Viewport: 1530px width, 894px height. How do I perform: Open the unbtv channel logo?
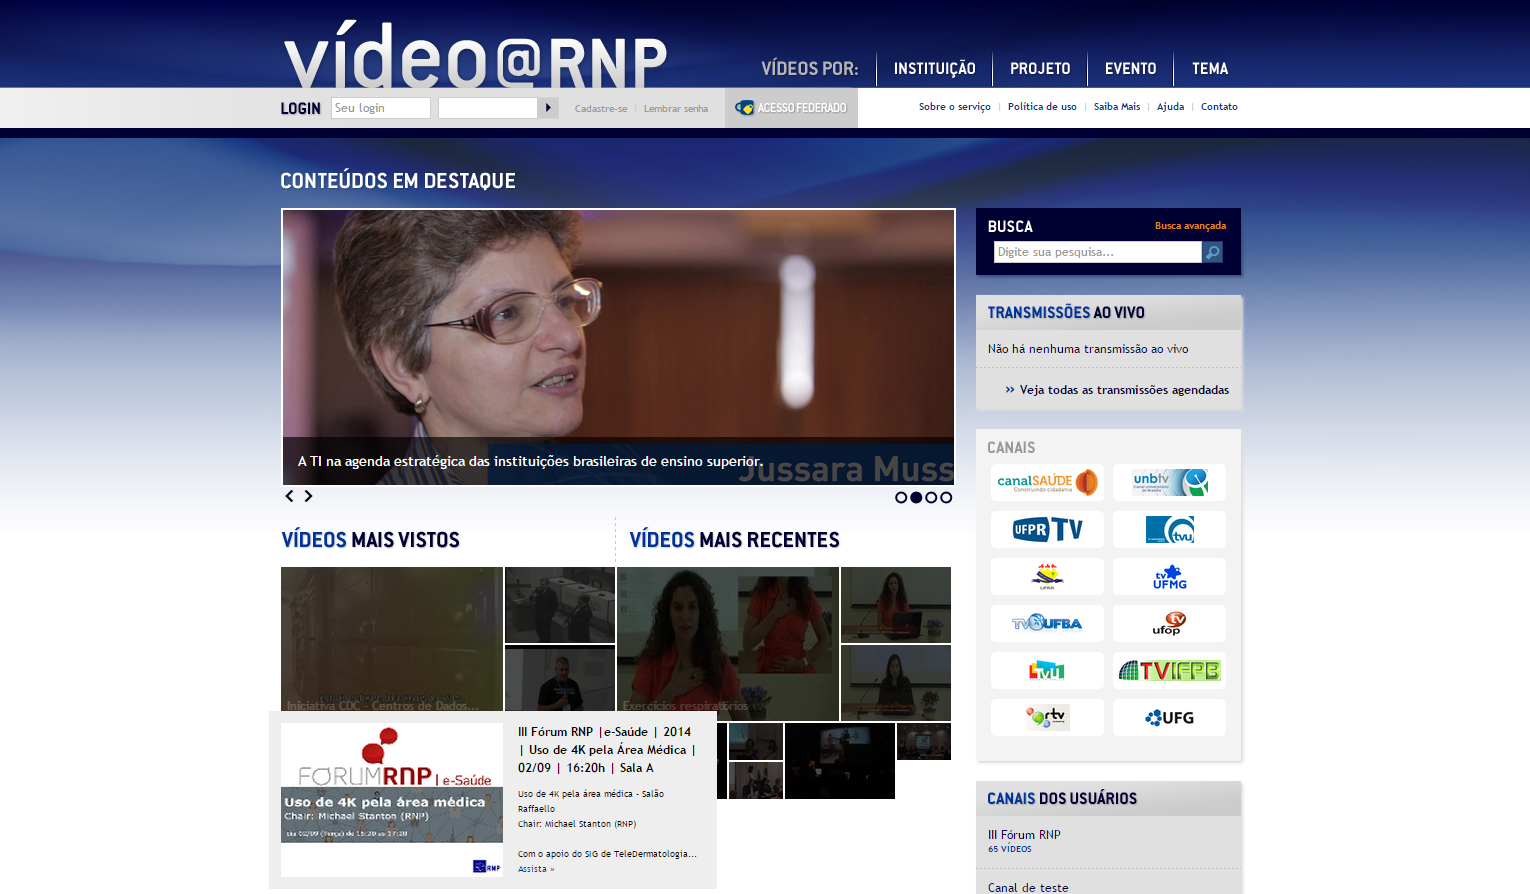(x=1169, y=482)
